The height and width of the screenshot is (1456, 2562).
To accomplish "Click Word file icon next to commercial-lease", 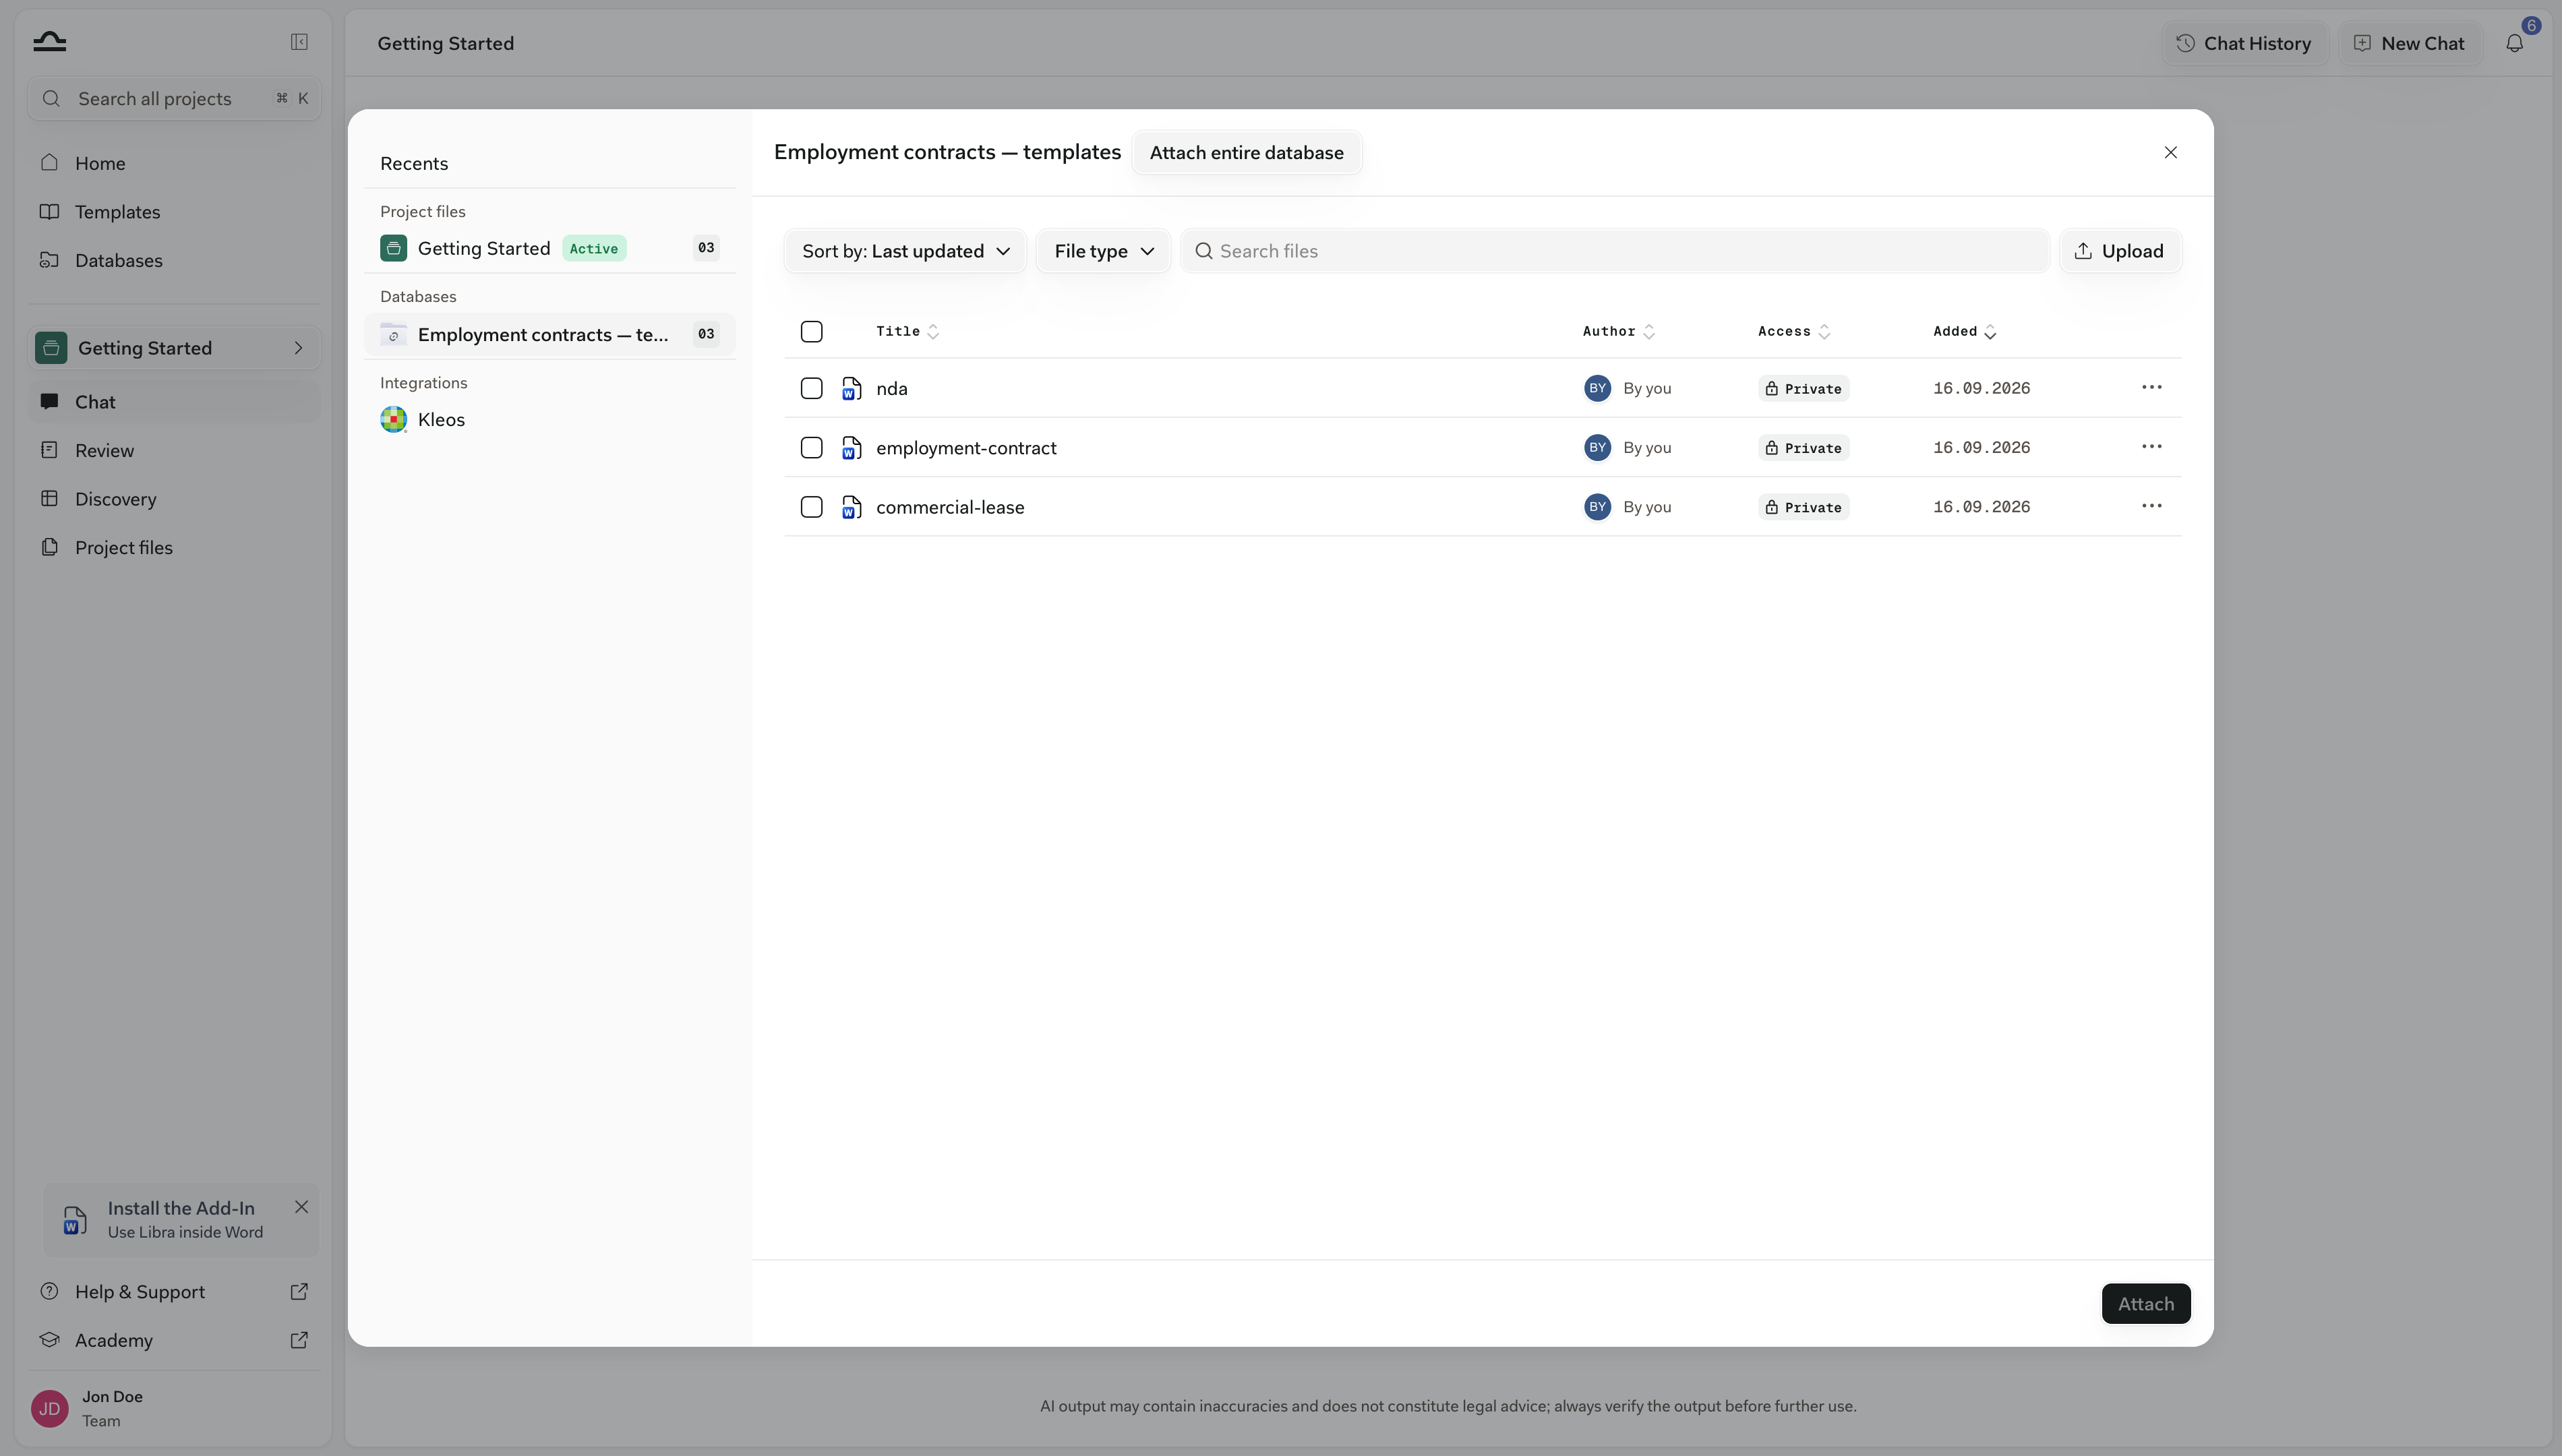I will pos(851,507).
